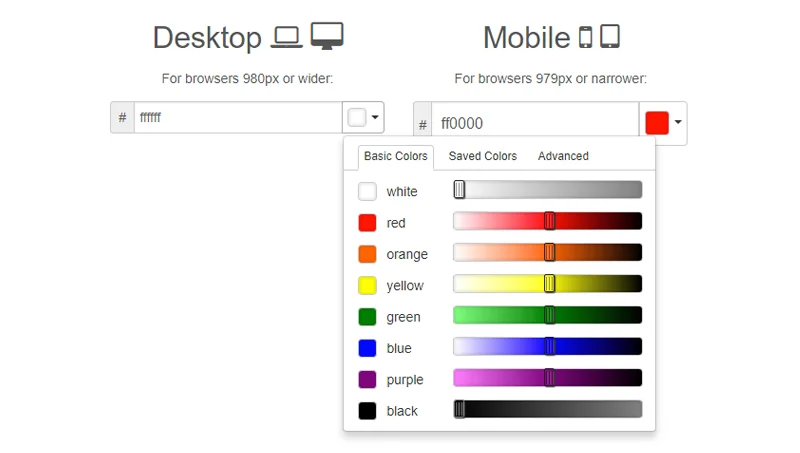Click the 'orange' color label
800x453 pixels.
coord(407,255)
